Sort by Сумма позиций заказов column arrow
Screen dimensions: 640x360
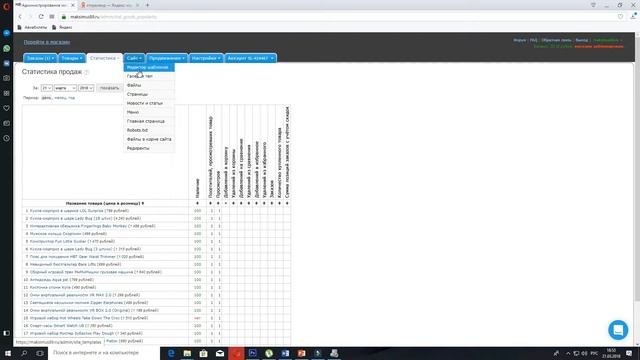pyautogui.click(x=287, y=203)
